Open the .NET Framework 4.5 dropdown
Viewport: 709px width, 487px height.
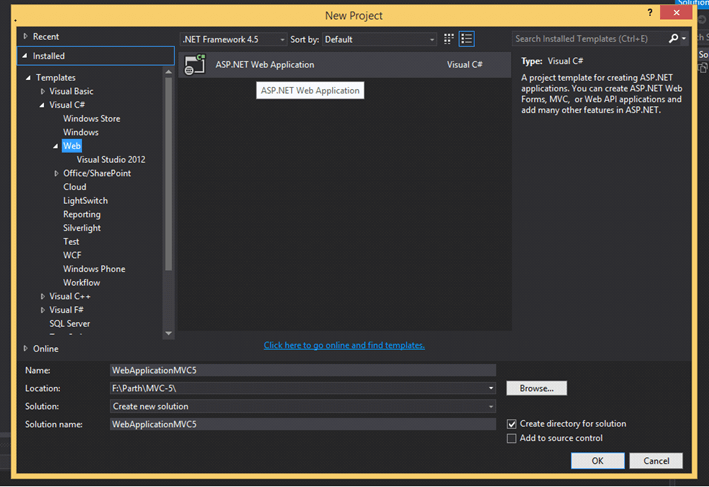[x=233, y=39]
